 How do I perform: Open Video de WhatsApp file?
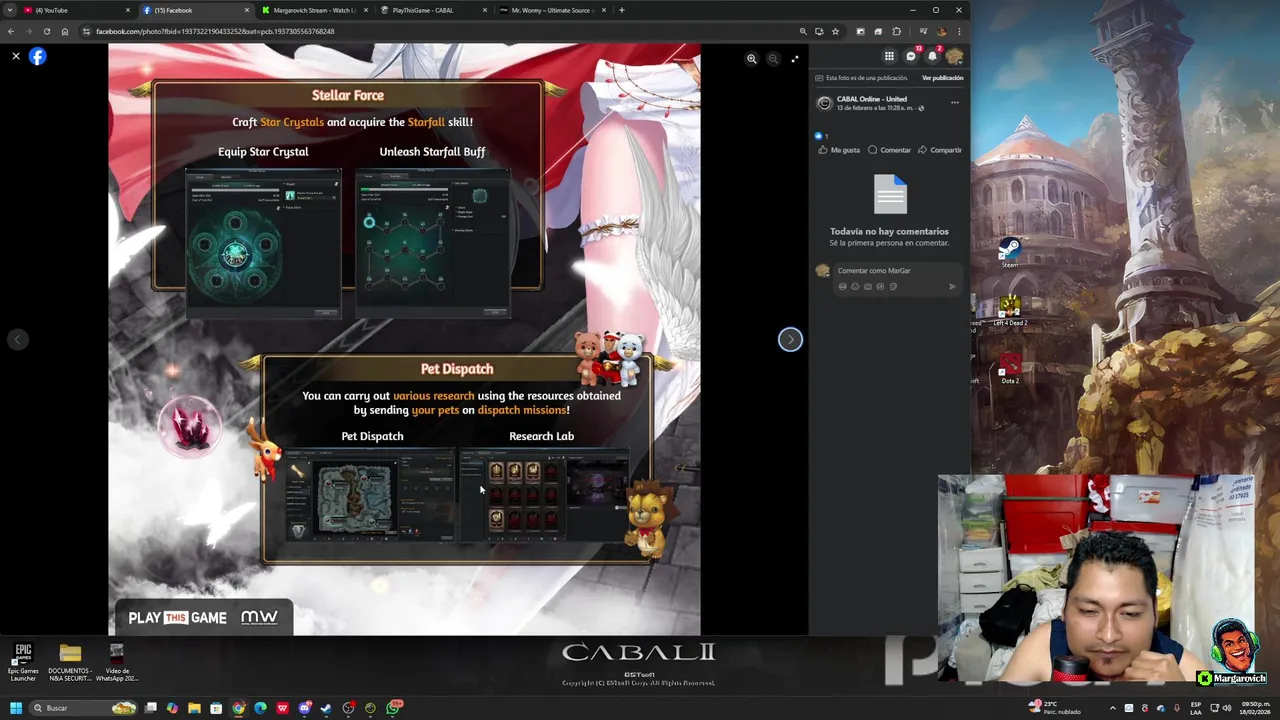click(117, 662)
